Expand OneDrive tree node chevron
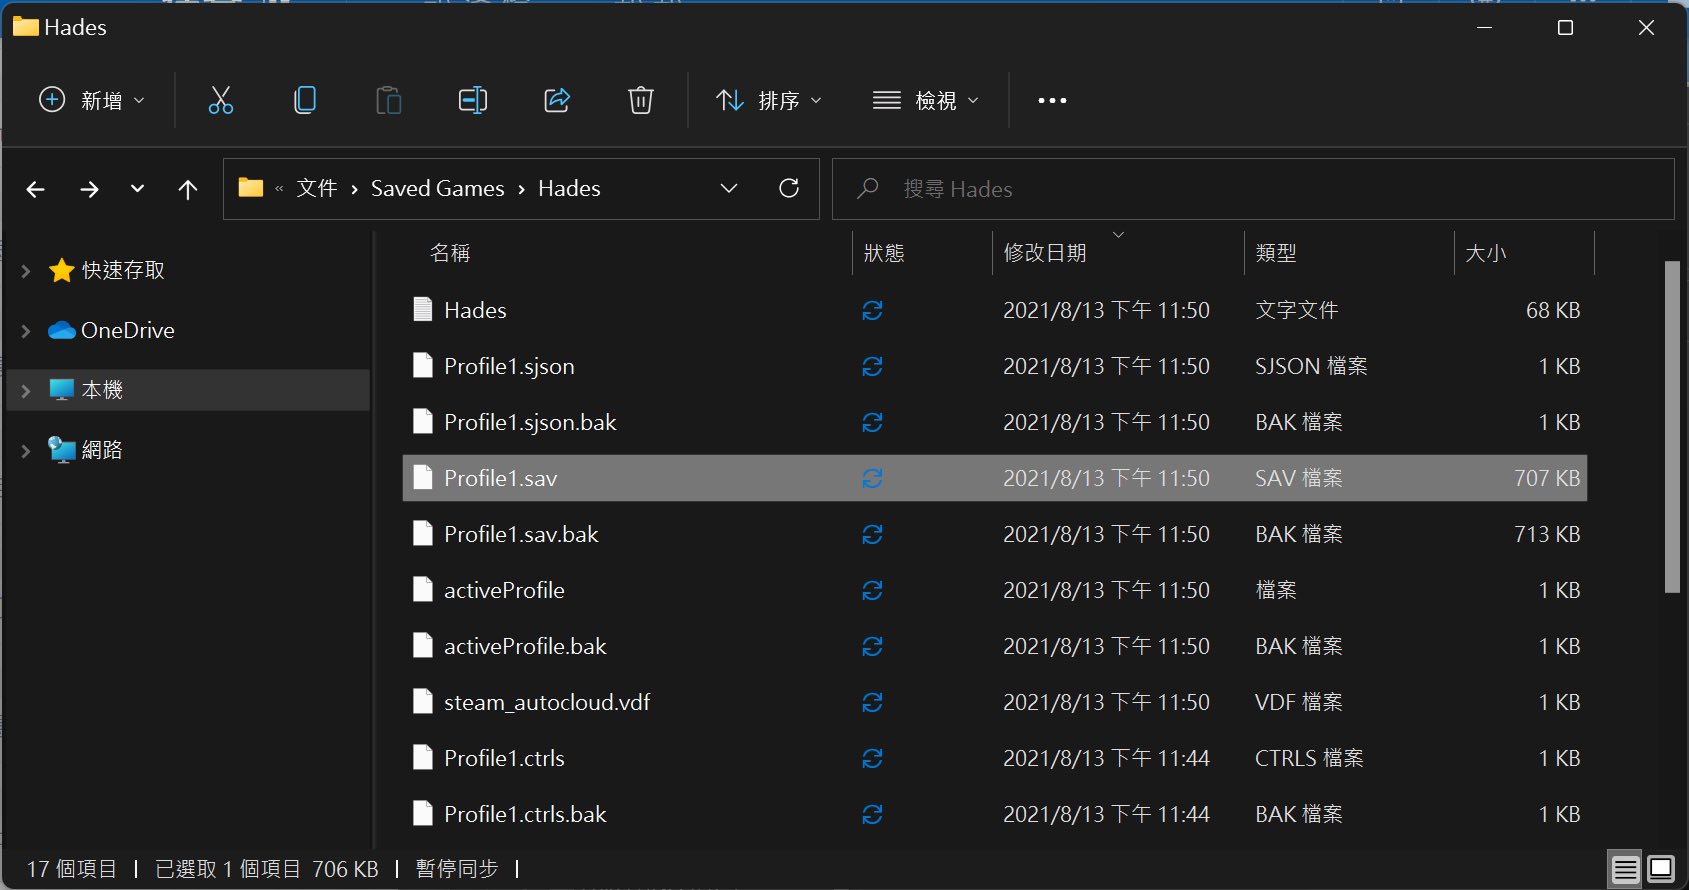Viewport: 1689px width, 890px height. click(26, 331)
